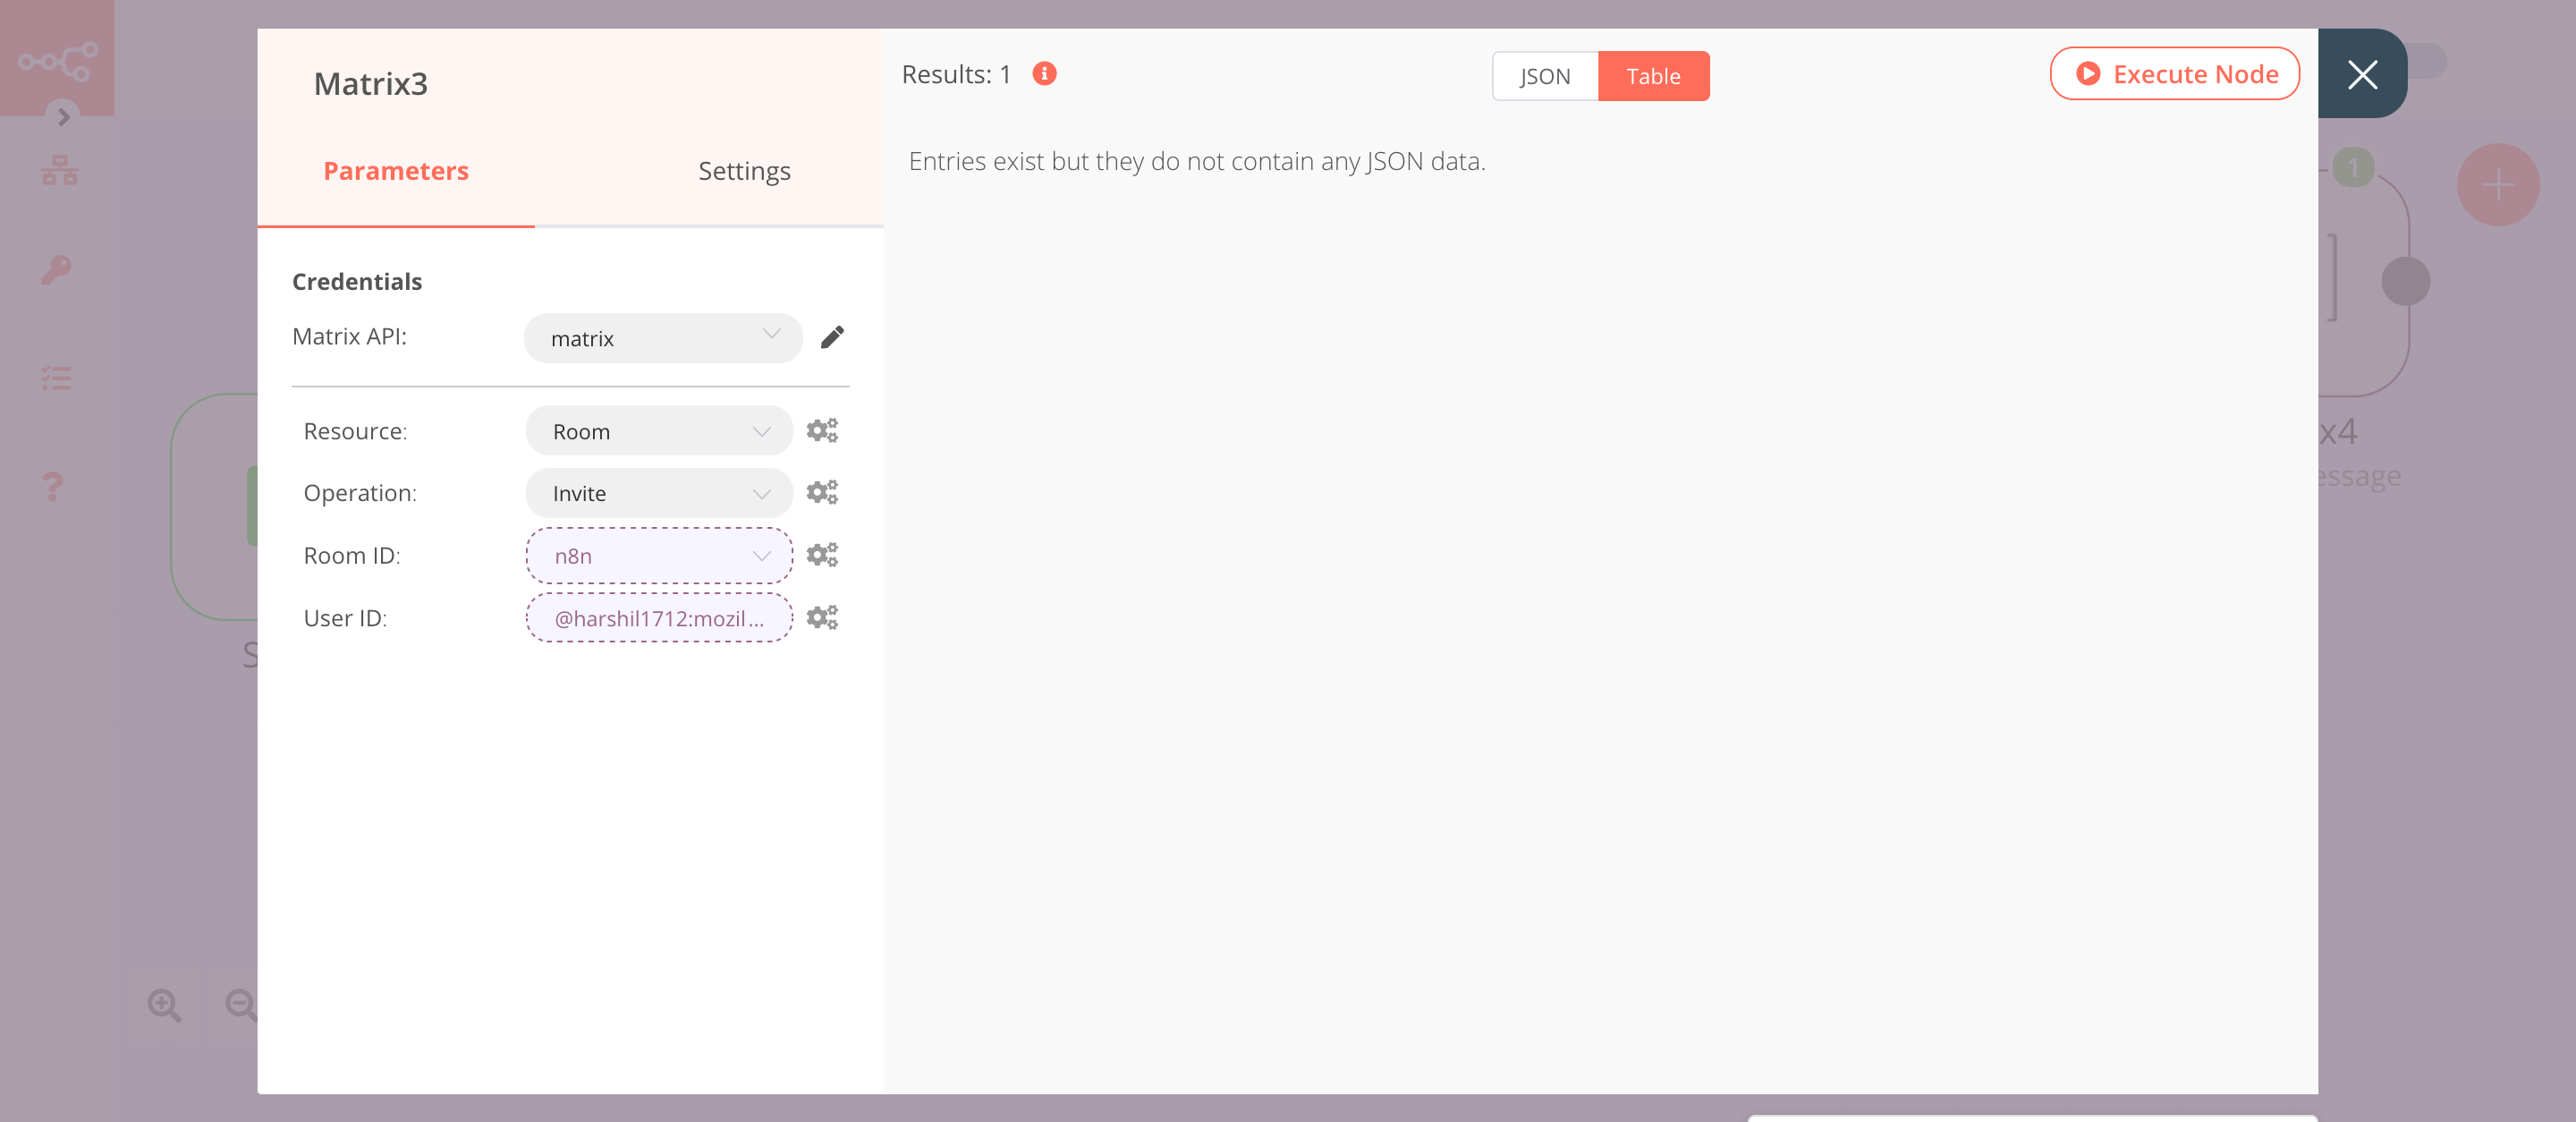Switch to the Settings tab
The image size is (2576, 1122).
(x=744, y=170)
